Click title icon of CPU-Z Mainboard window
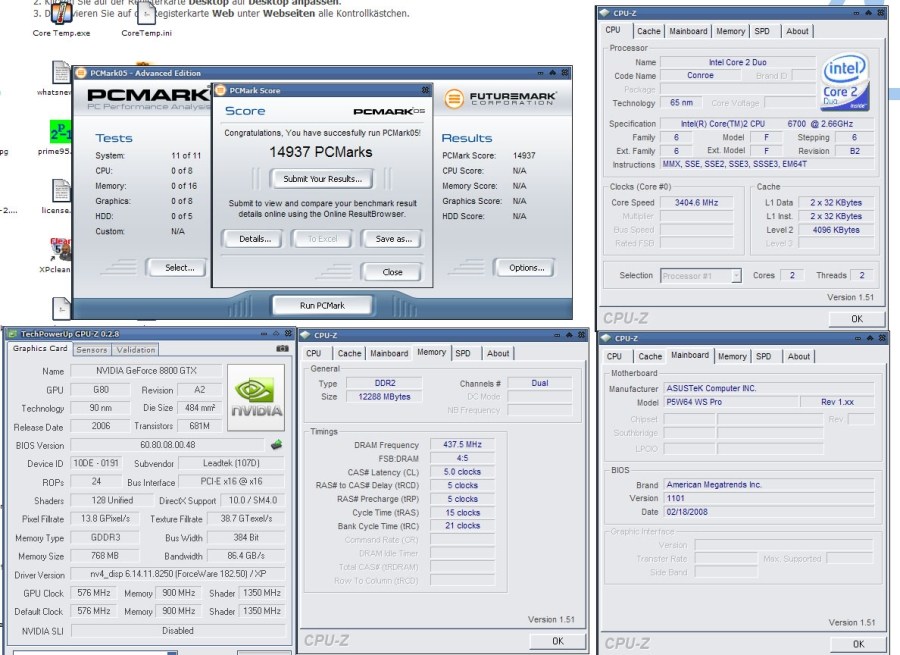Screen dimensions: 900x655 [x=606, y=339]
